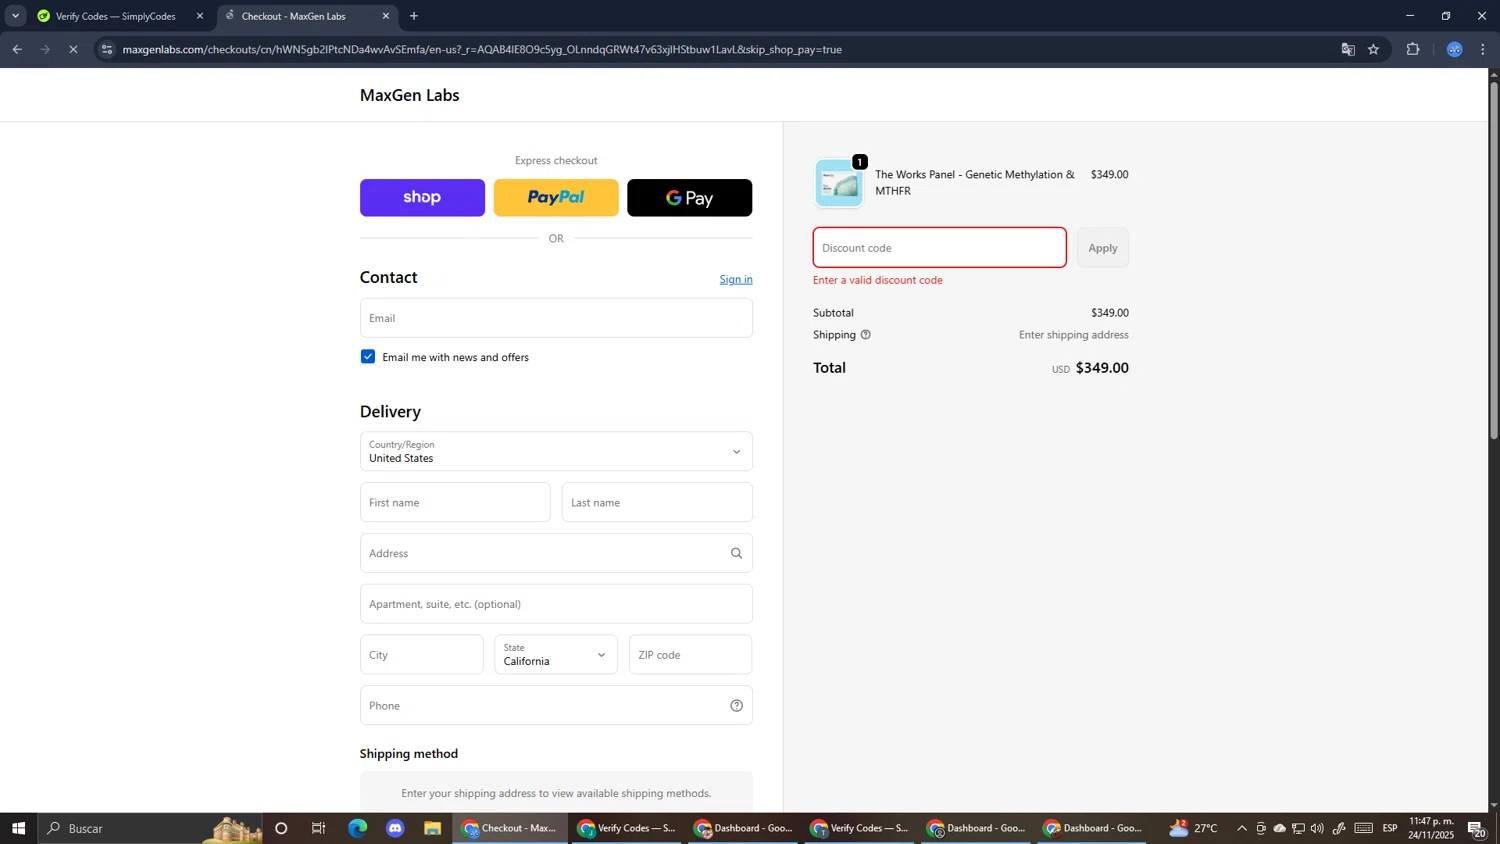Switch to first Dashboard - Goo... taskbar window
The image size is (1500, 844).
743,828
